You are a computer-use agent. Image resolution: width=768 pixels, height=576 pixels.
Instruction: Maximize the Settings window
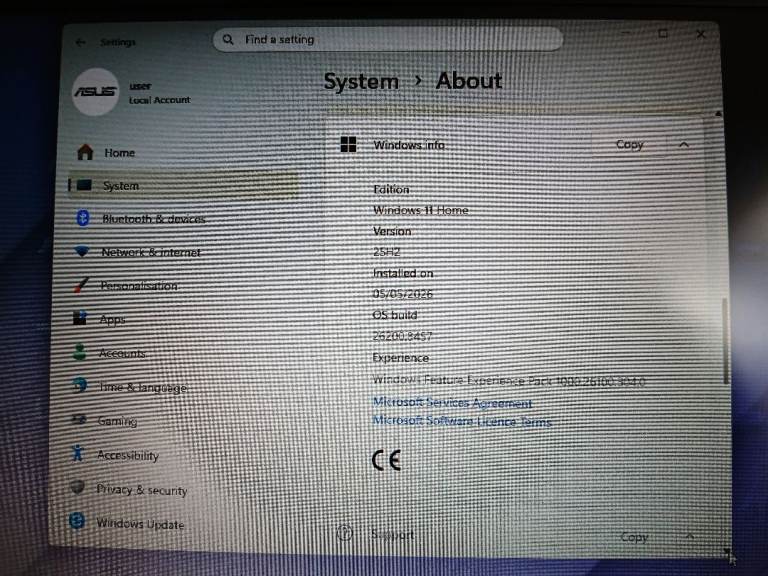coord(663,33)
